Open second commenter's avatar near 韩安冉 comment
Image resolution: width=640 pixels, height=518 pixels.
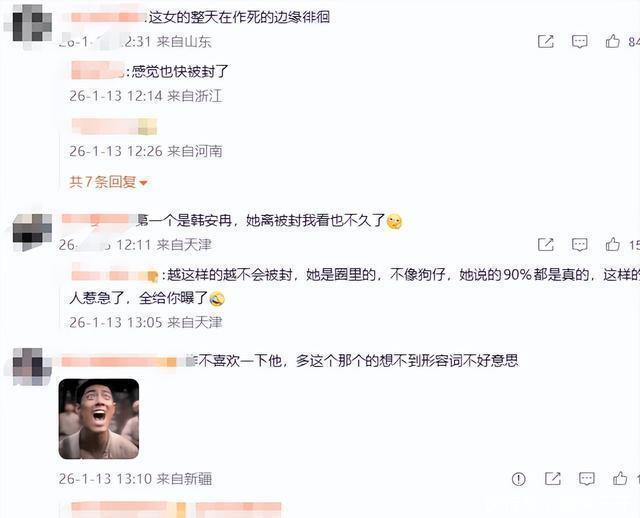pos(32,231)
